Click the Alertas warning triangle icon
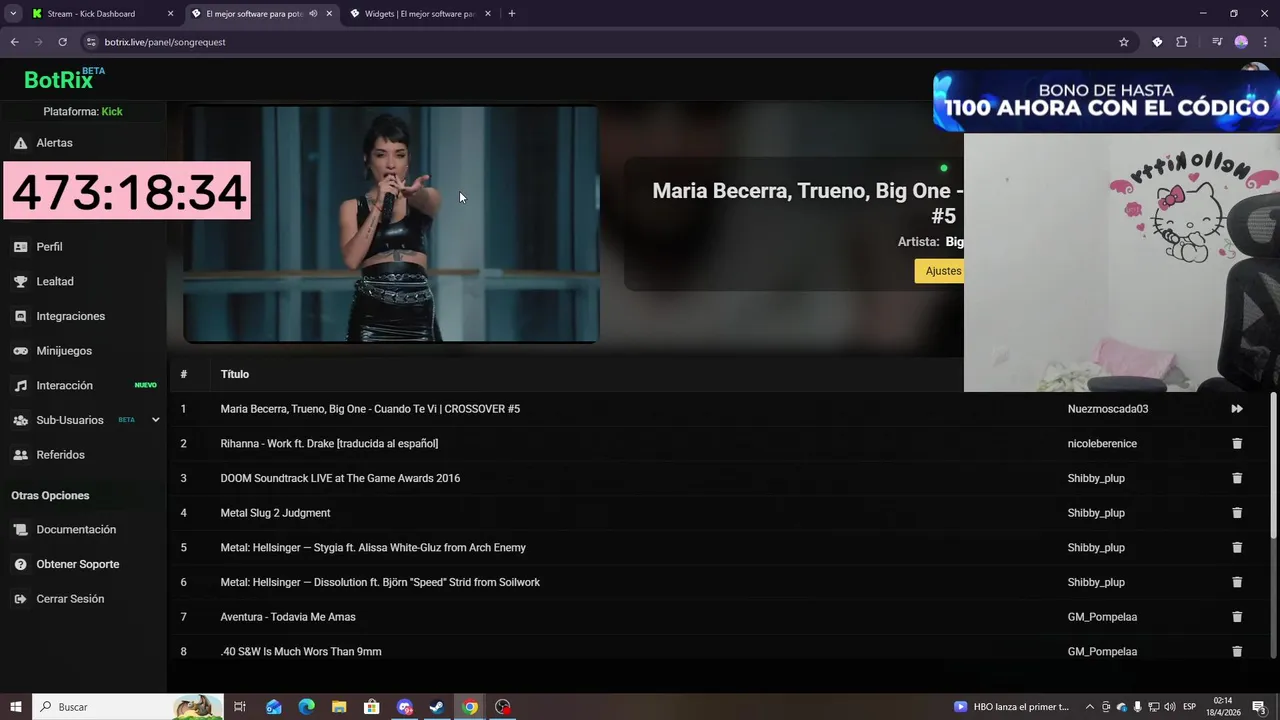The image size is (1280, 720). [x=20, y=143]
